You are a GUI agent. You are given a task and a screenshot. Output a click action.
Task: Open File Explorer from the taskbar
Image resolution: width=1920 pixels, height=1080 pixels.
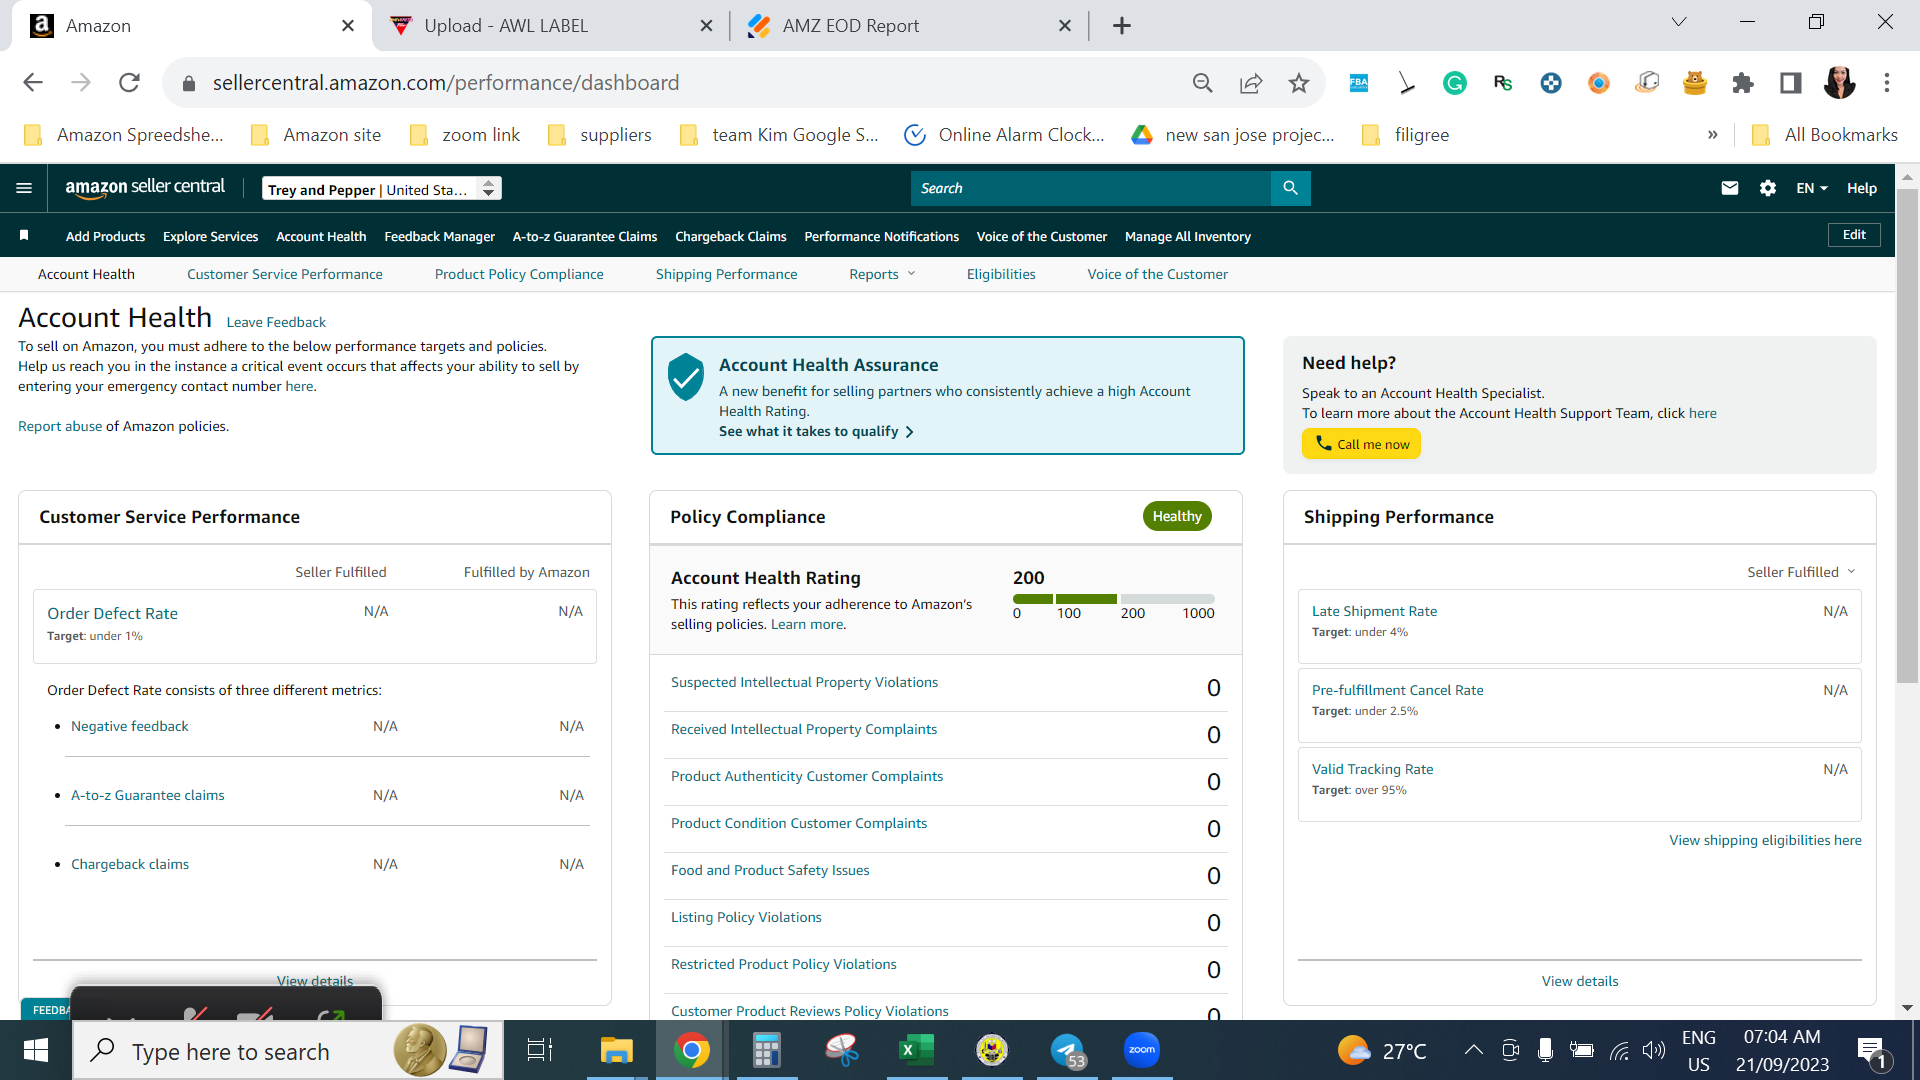point(617,1050)
